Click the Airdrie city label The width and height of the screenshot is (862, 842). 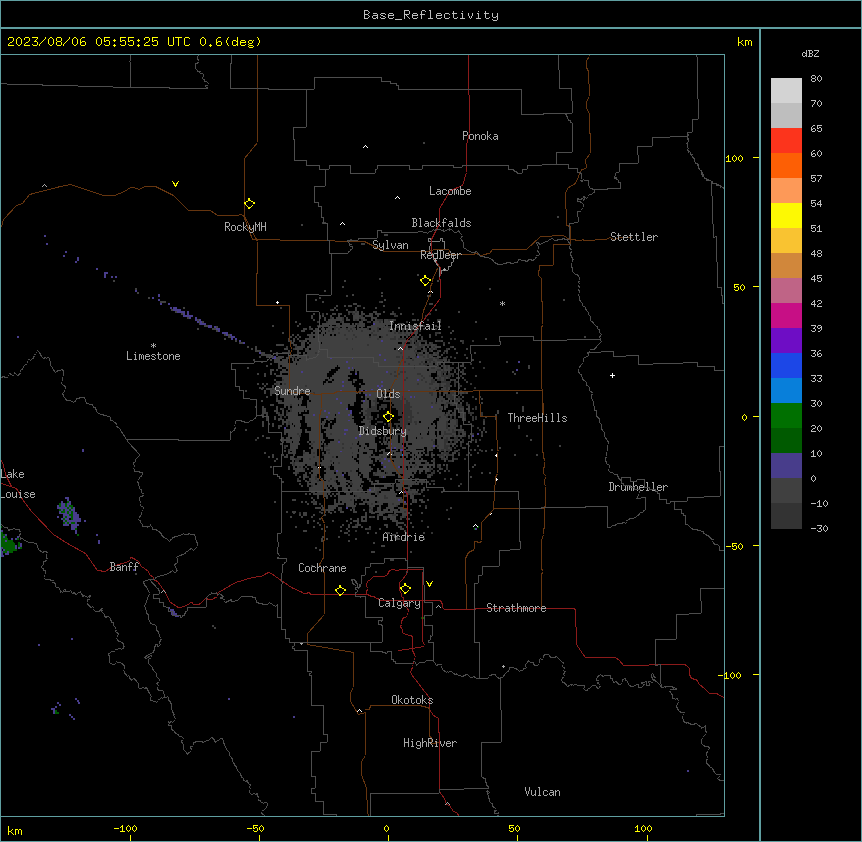[x=404, y=537]
